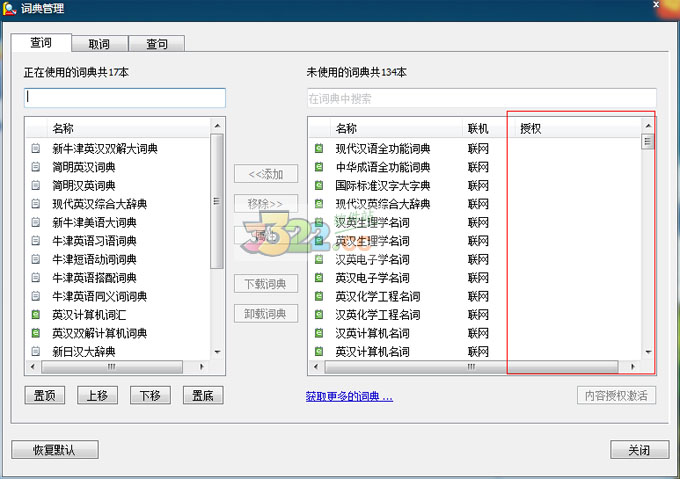Click the <<添加 button
Screen dimensions: 680x479
click(x=266, y=174)
